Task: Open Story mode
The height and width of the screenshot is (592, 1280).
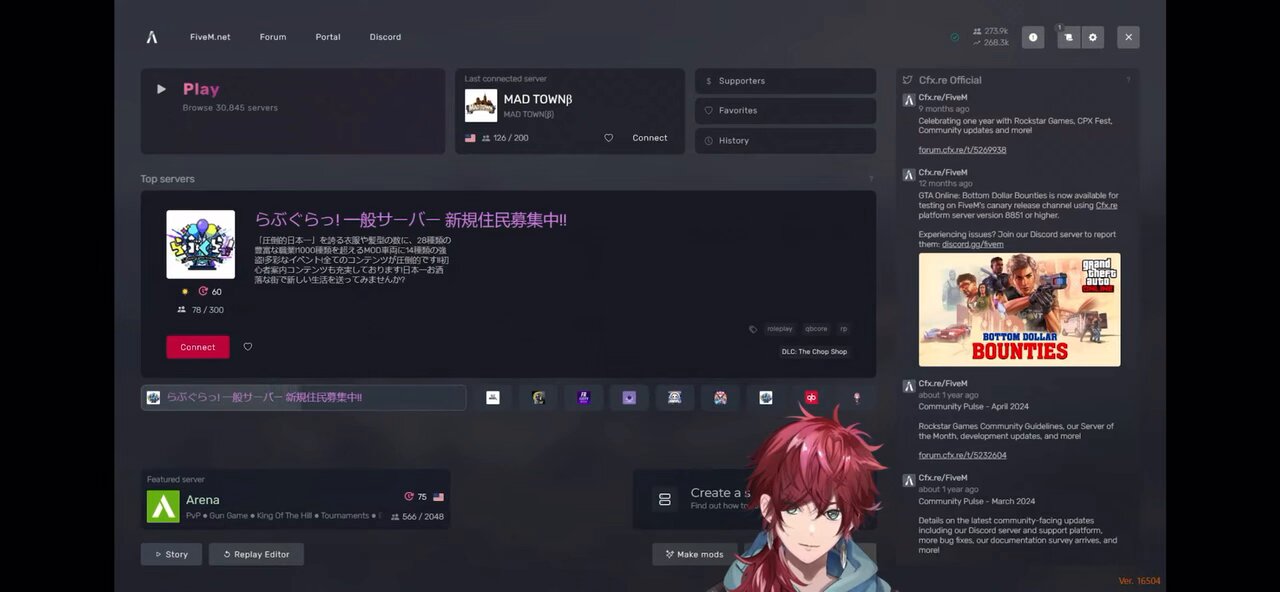Action: [x=171, y=554]
